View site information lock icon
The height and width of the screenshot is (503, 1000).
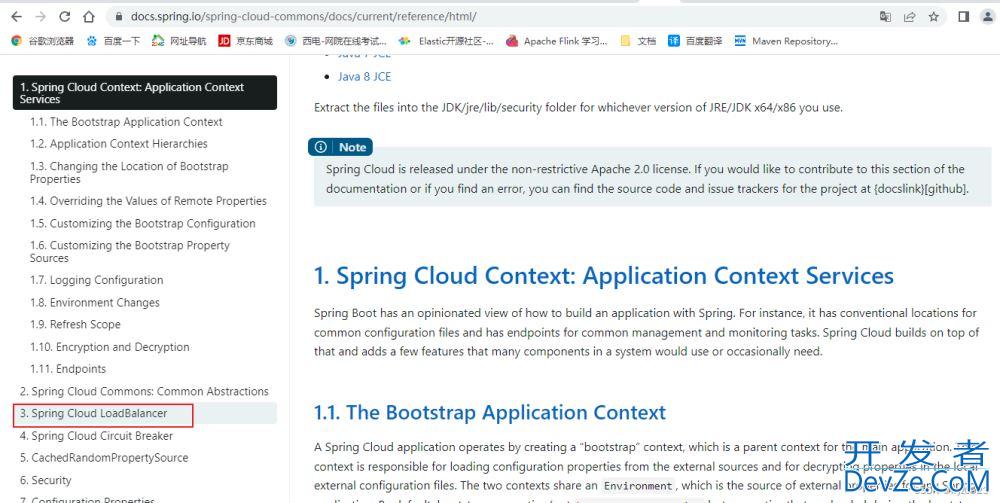coord(118,17)
